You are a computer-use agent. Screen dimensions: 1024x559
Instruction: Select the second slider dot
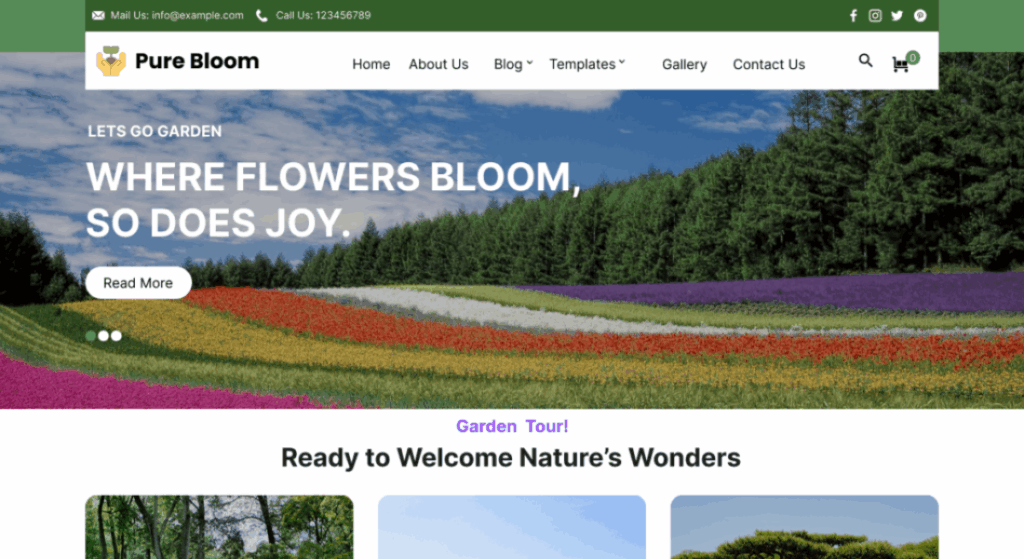point(103,336)
